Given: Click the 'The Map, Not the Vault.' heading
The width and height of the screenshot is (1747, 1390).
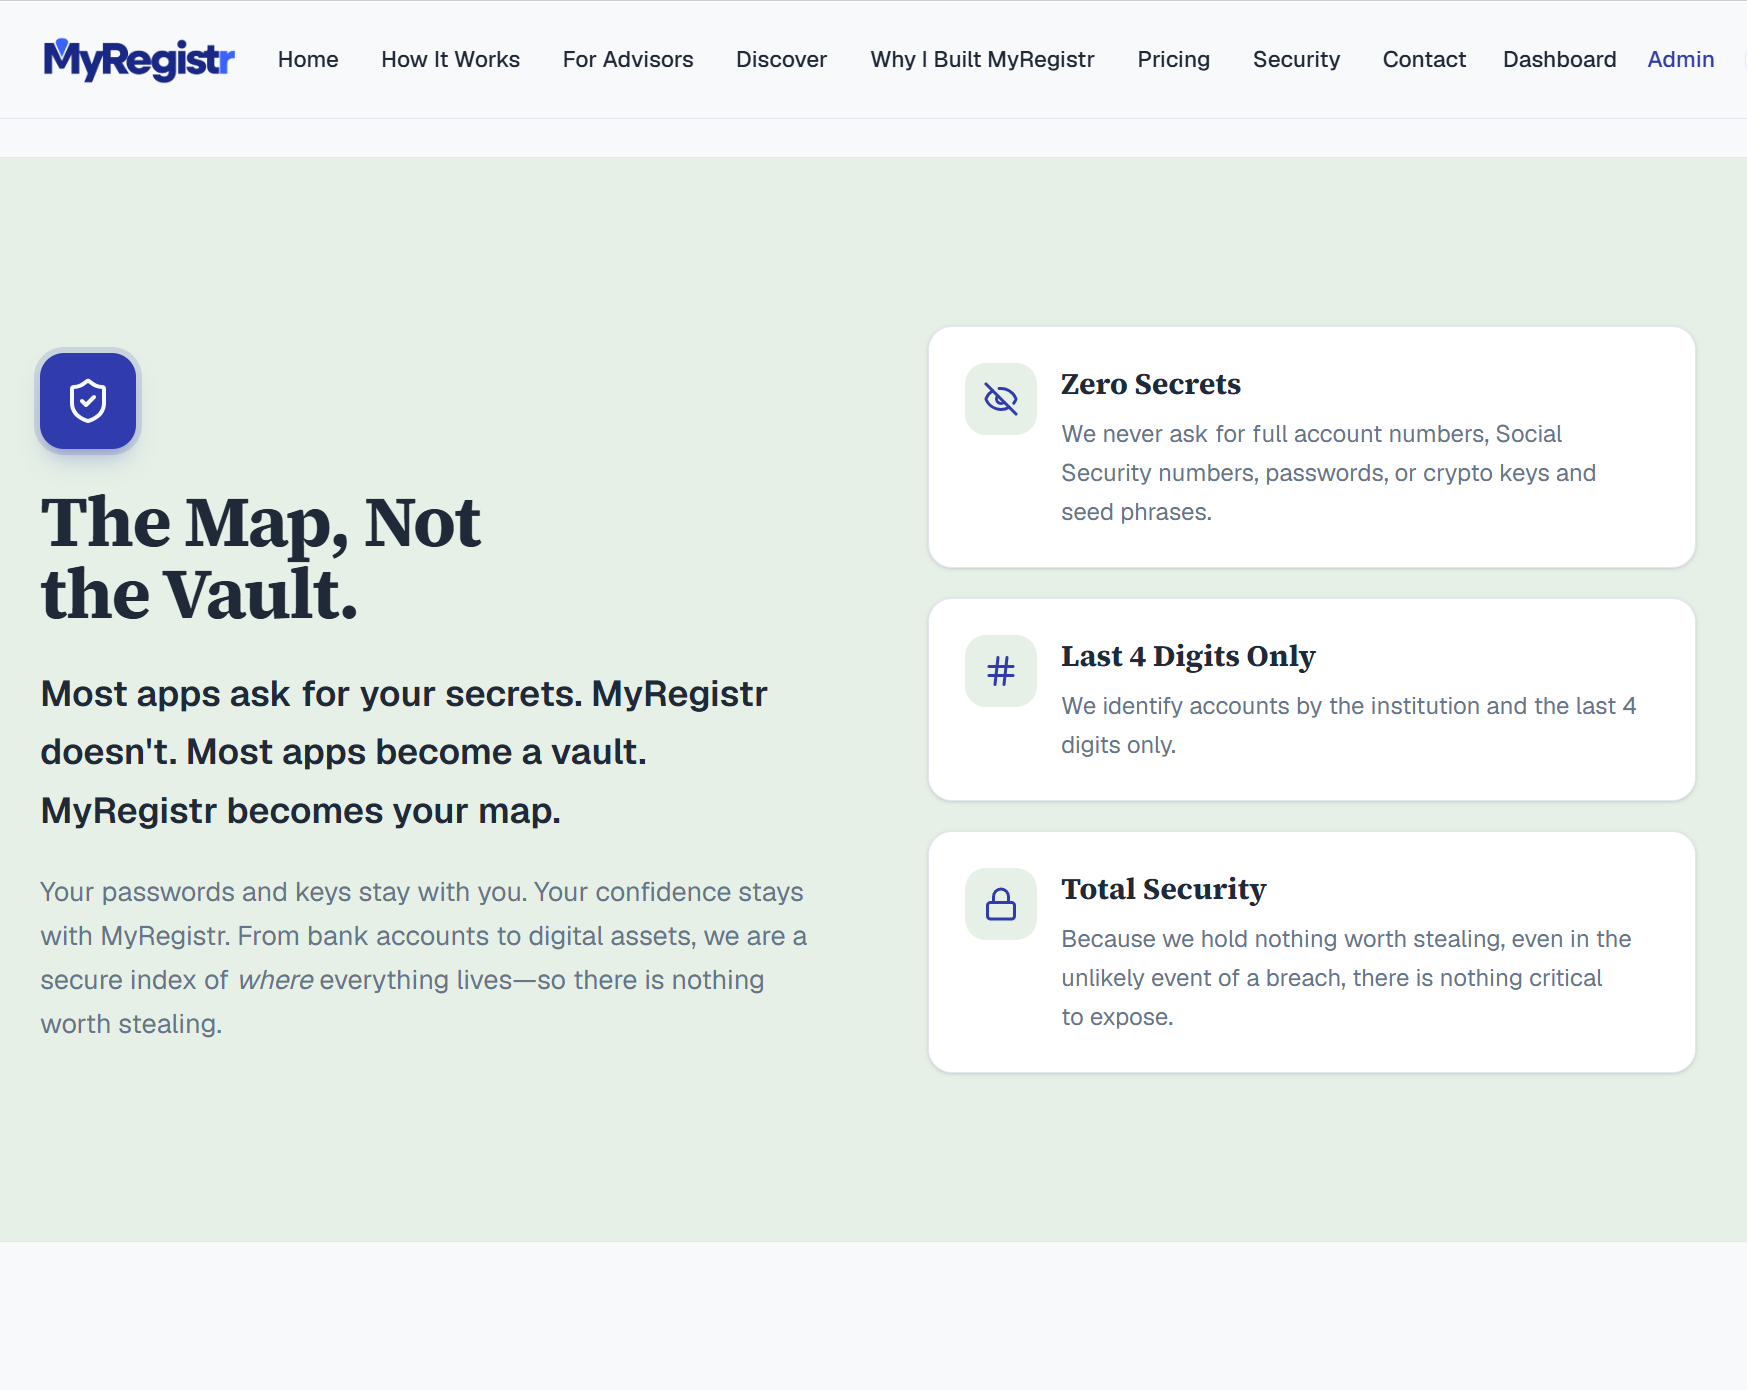Looking at the screenshot, I should [x=261, y=558].
